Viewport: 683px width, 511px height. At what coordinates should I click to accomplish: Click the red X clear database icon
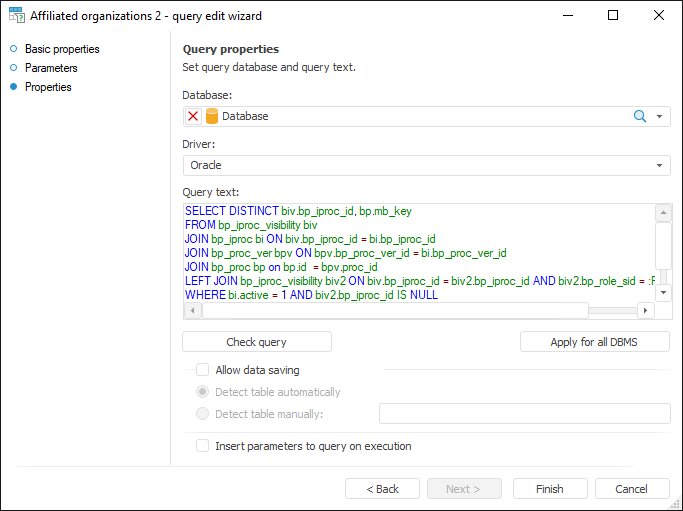pos(193,116)
